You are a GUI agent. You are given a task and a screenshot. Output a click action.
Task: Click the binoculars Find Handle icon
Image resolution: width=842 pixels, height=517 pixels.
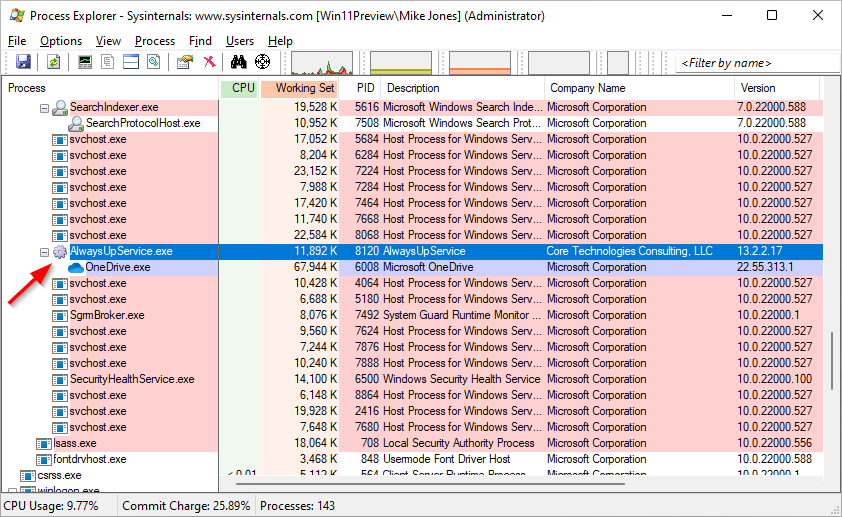point(238,62)
